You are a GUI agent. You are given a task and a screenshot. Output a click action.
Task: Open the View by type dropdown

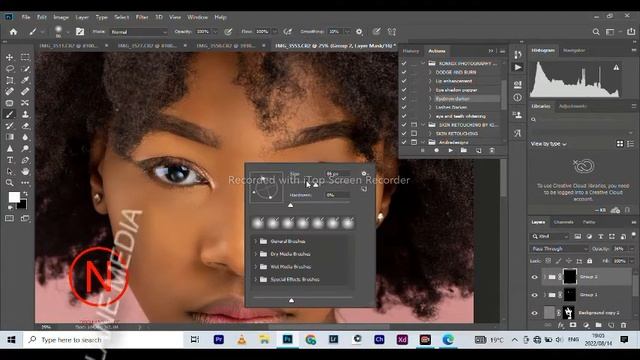pyautogui.click(x=549, y=144)
